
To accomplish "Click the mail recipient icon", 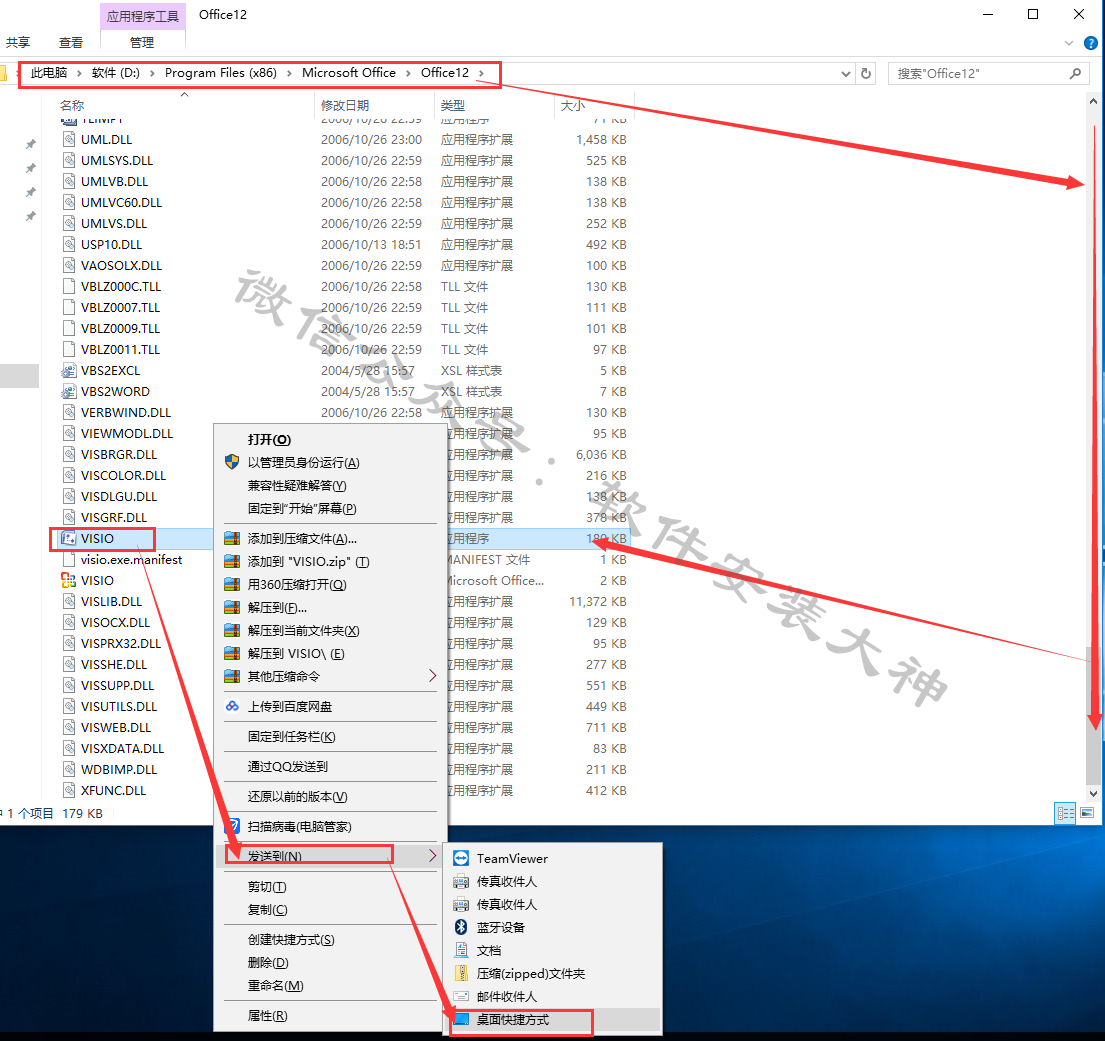I will (x=461, y=996).
